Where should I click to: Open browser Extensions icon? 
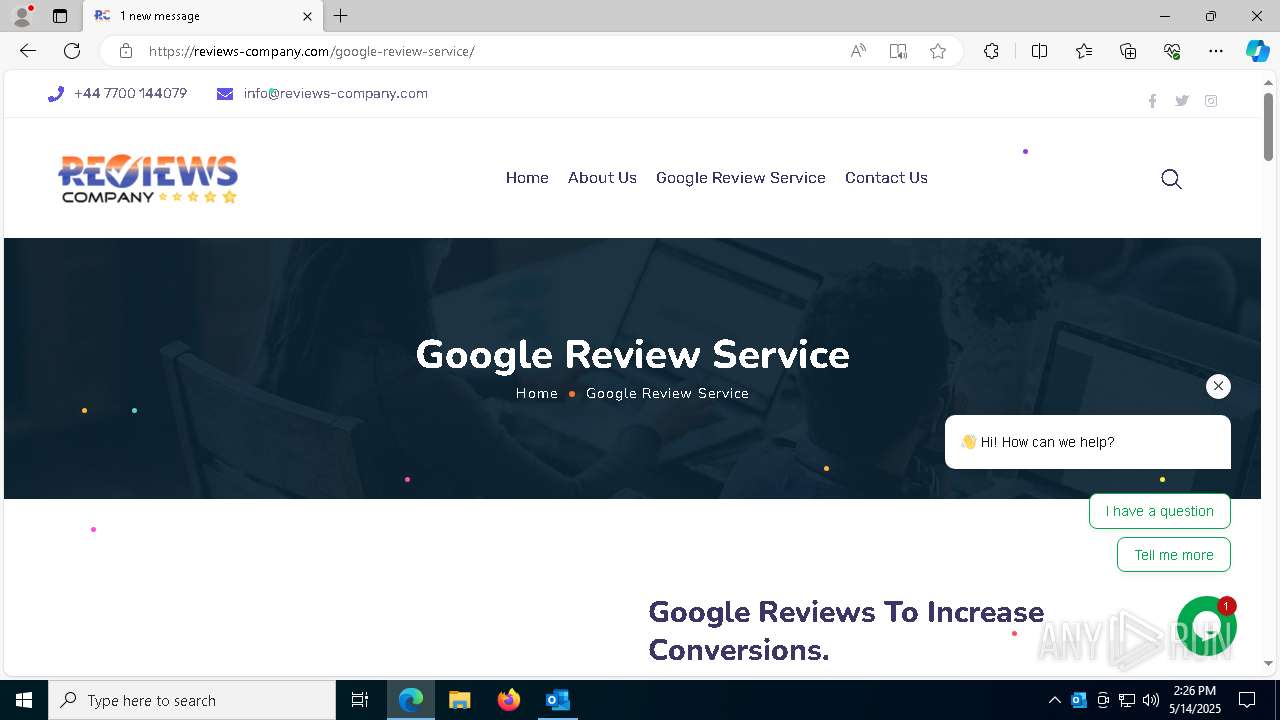coord(991,51)
